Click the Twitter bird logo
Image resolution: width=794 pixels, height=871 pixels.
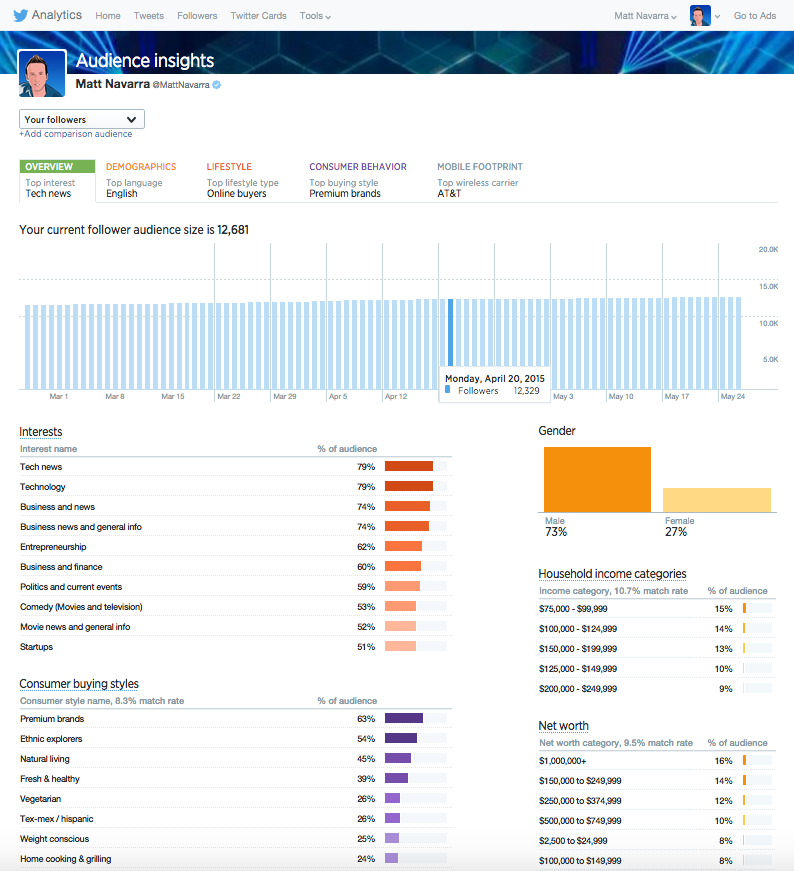19,15
